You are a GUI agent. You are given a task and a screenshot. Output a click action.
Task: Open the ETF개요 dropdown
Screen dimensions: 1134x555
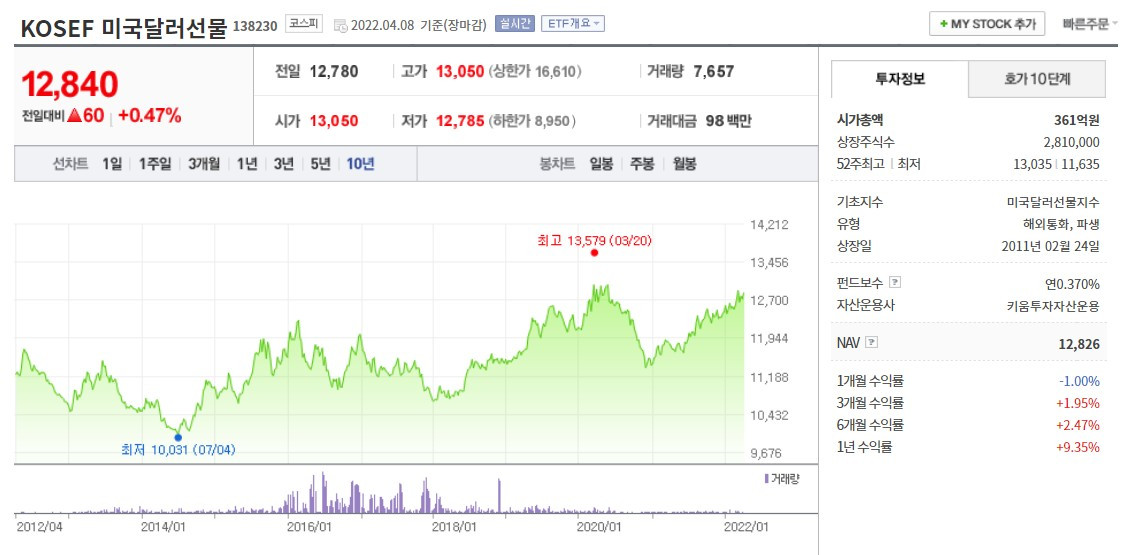pyautogui.click(x=573, y=24)
